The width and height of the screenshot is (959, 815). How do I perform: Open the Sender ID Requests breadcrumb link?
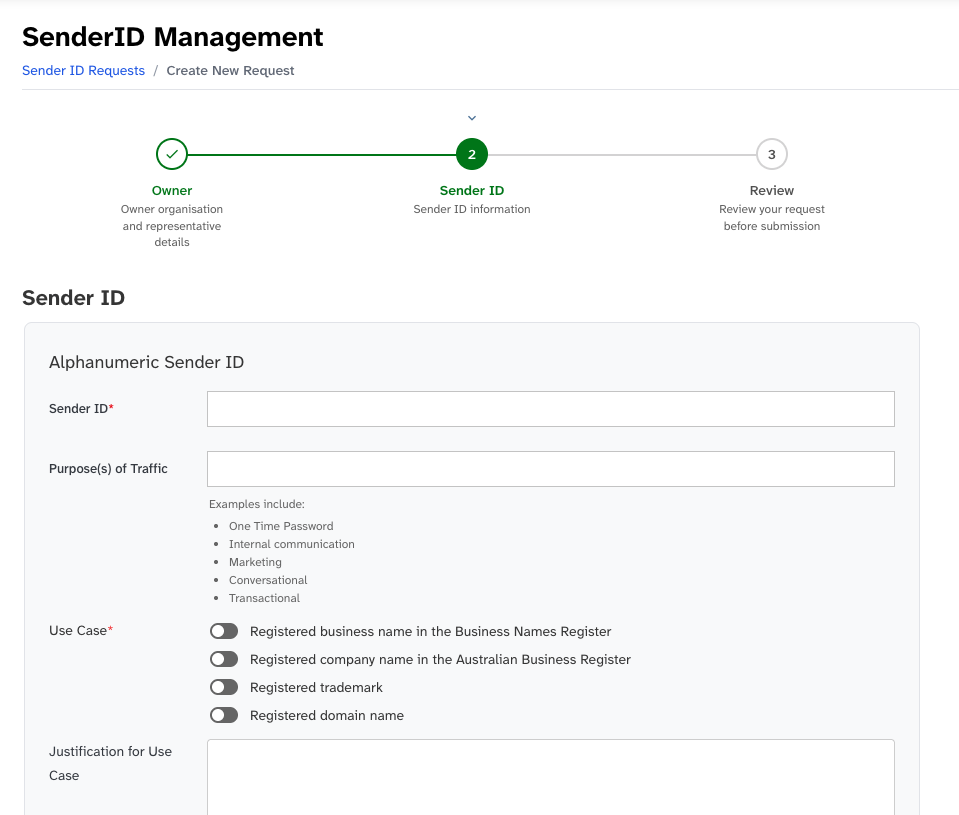[x=83, y=70]
